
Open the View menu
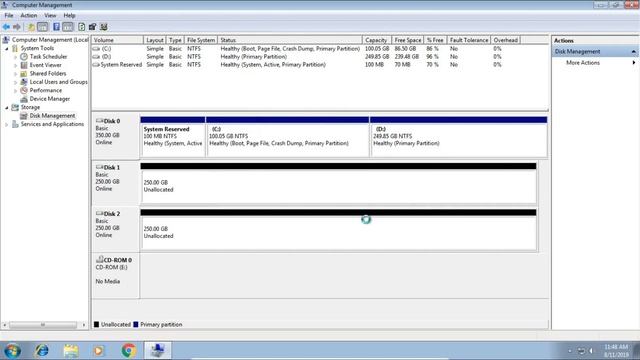(x=50, y=16)
